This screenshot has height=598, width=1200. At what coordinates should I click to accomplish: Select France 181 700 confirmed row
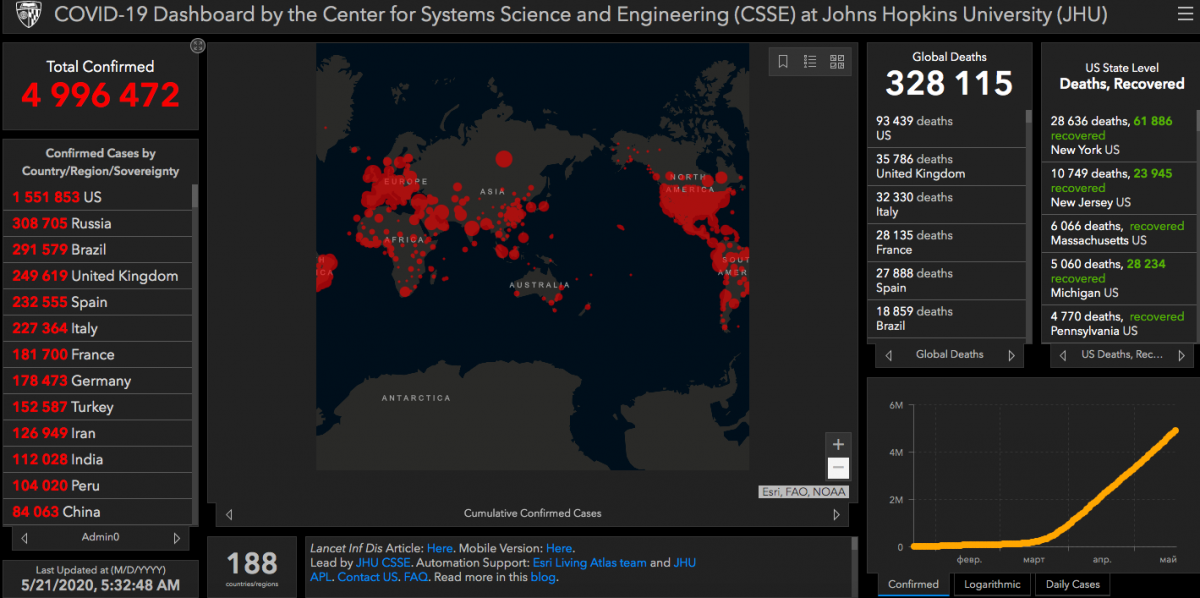(97, 354)
